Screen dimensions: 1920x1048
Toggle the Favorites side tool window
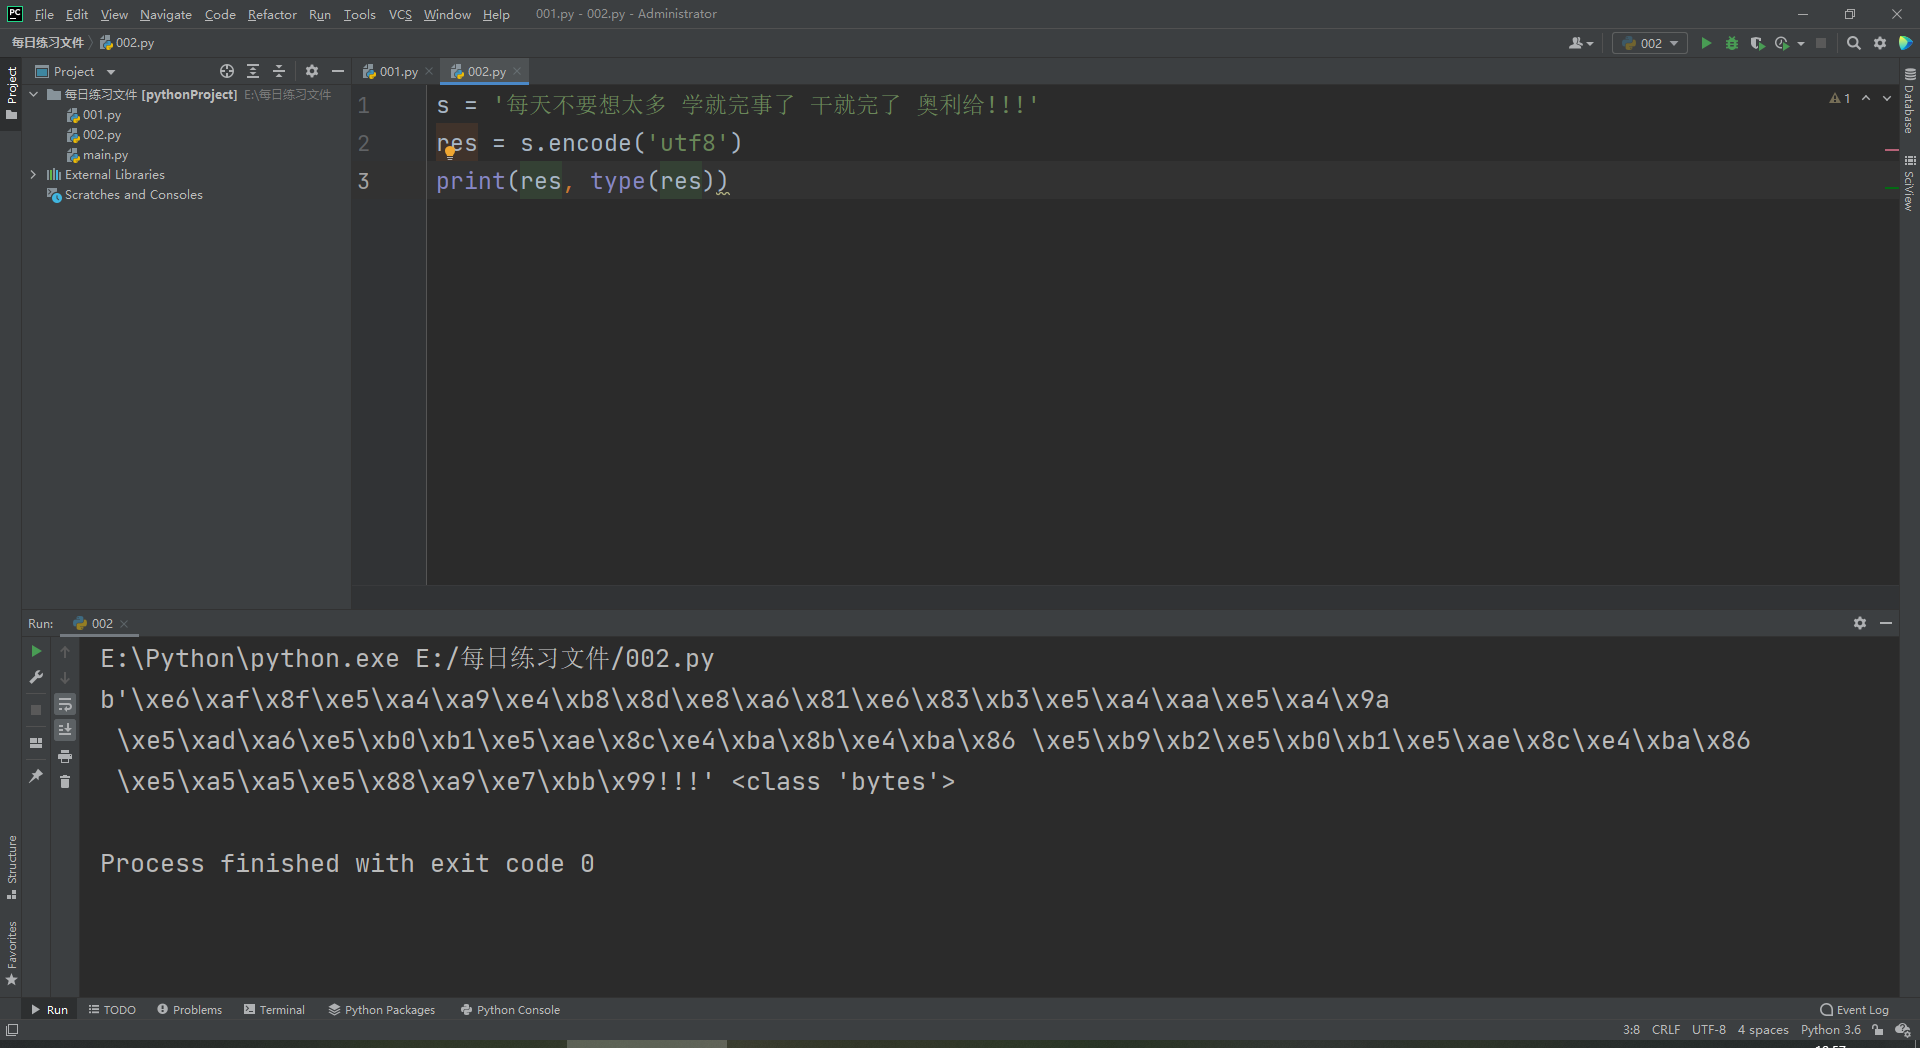point(11,953)
